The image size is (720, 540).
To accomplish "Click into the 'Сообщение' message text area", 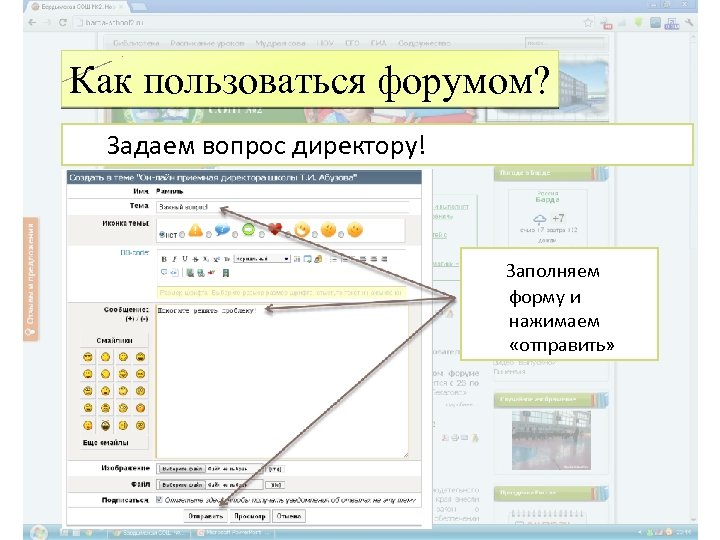I will (282, 382).
